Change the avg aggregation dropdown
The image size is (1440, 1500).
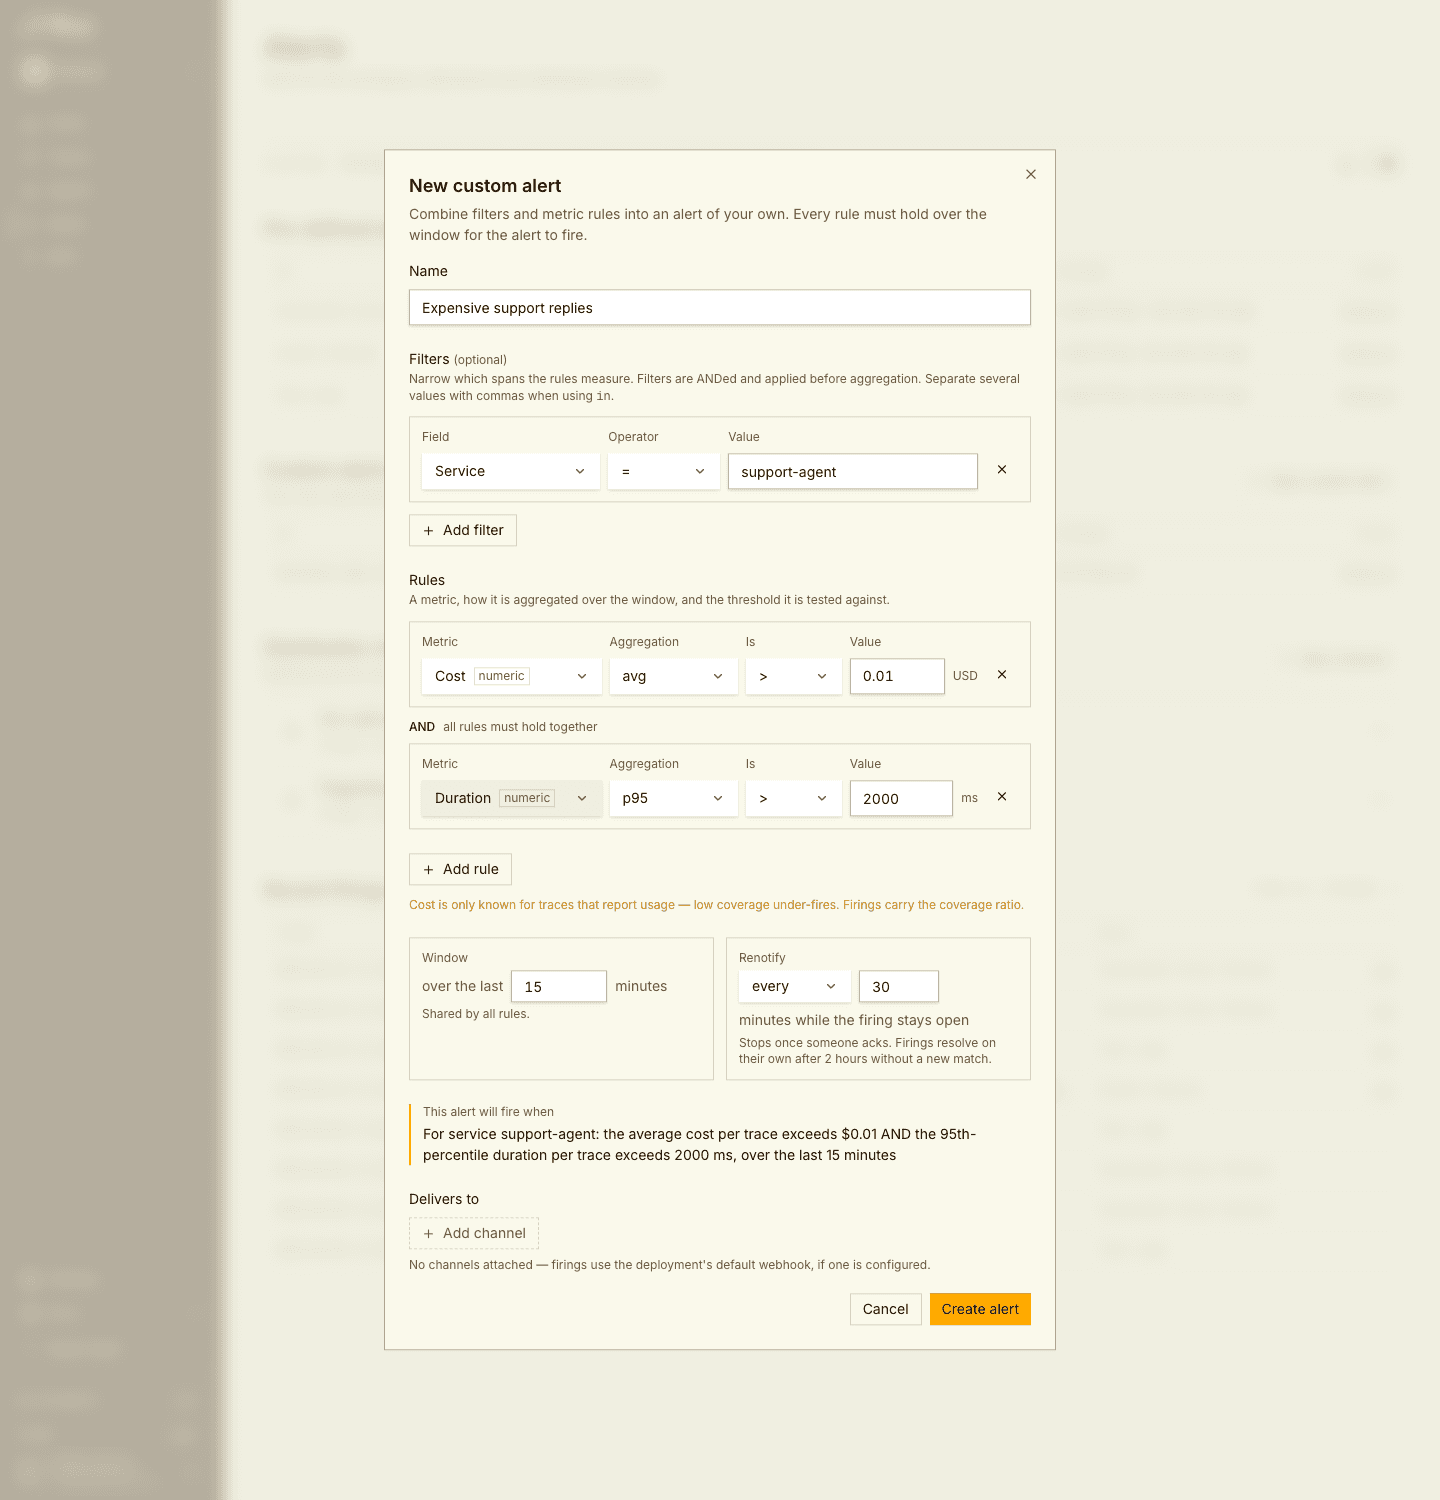point(674,676)
